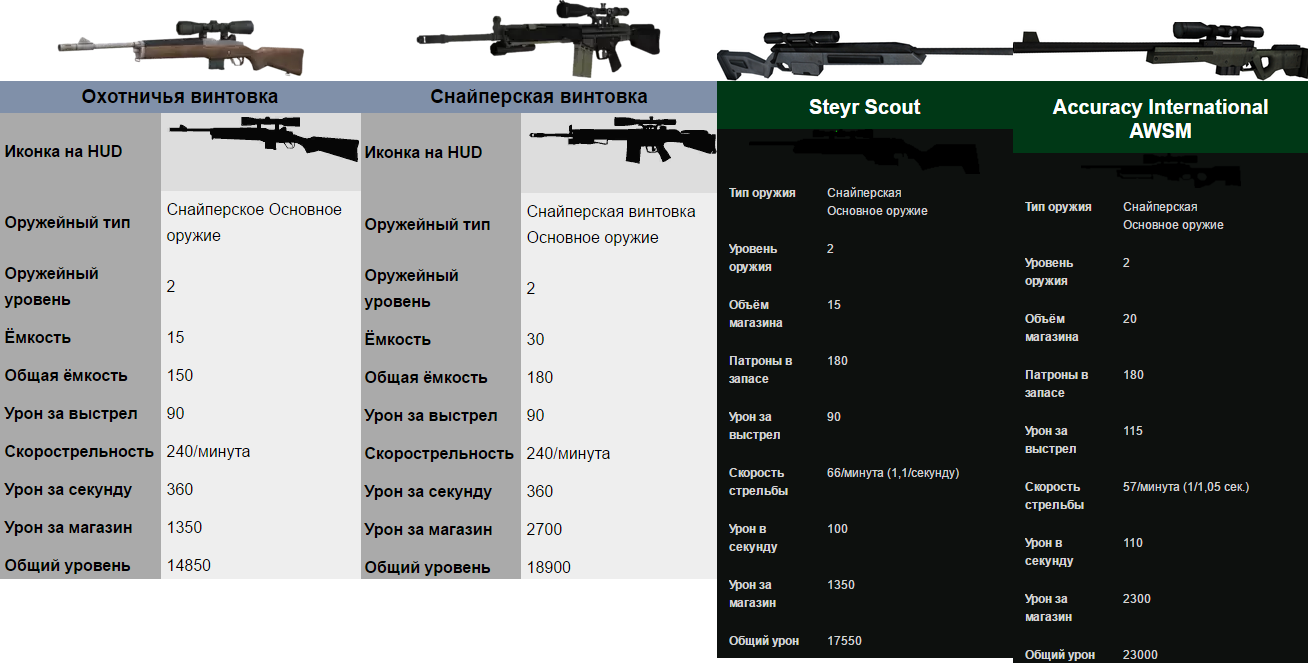Click the black sniper rifle render above Снайперская винтовка

(540, 40)
